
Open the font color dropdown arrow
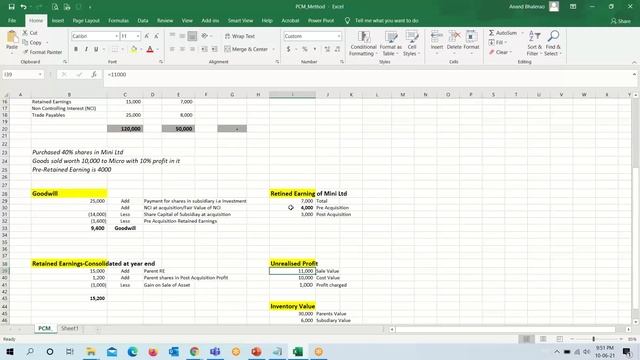pos(158,49)
